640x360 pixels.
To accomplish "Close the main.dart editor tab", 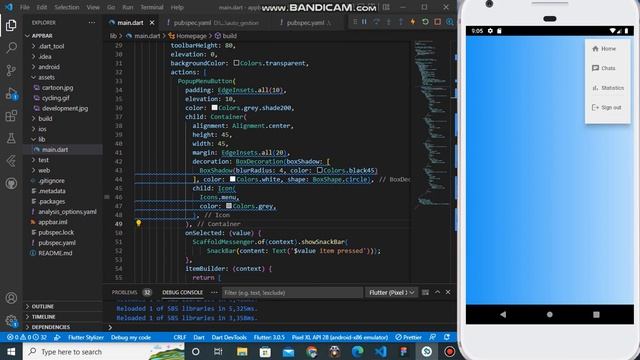I will [152, 23].
